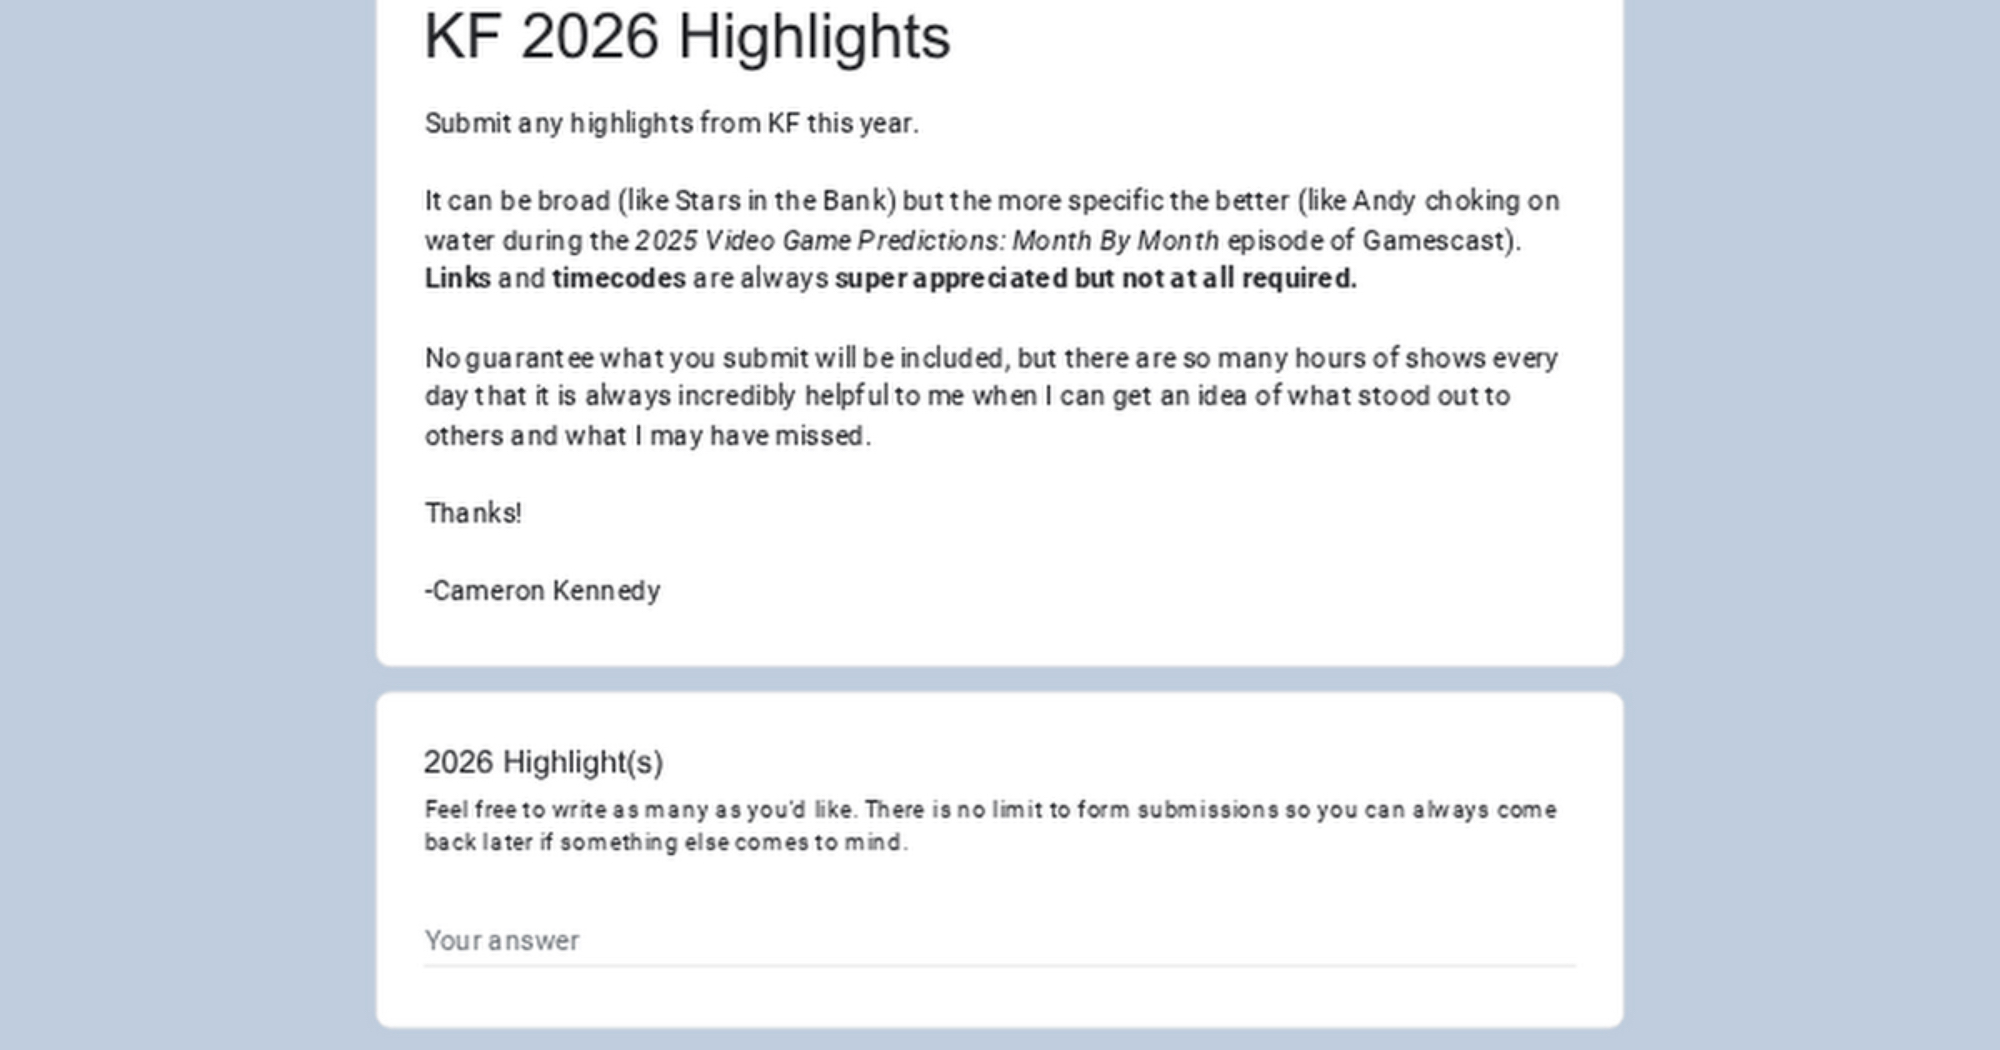The width and height of the screenshot is (2000, 1050).
Task: Click 'back later if something else comes to mind'
Action: point(665,842)
